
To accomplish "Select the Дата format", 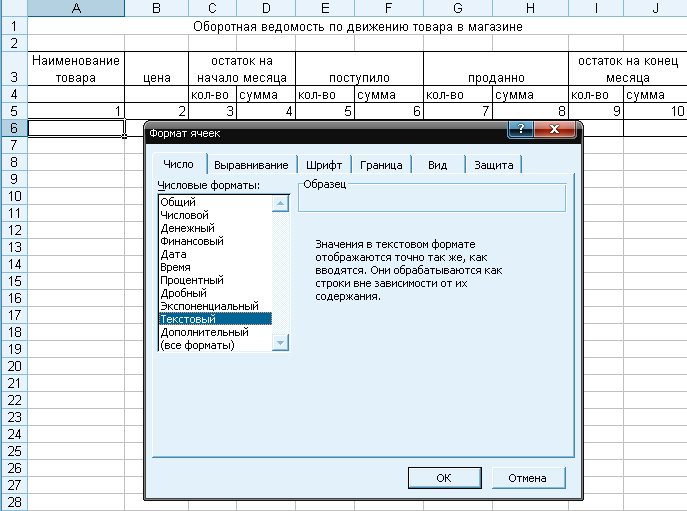I will click(215, 254).
